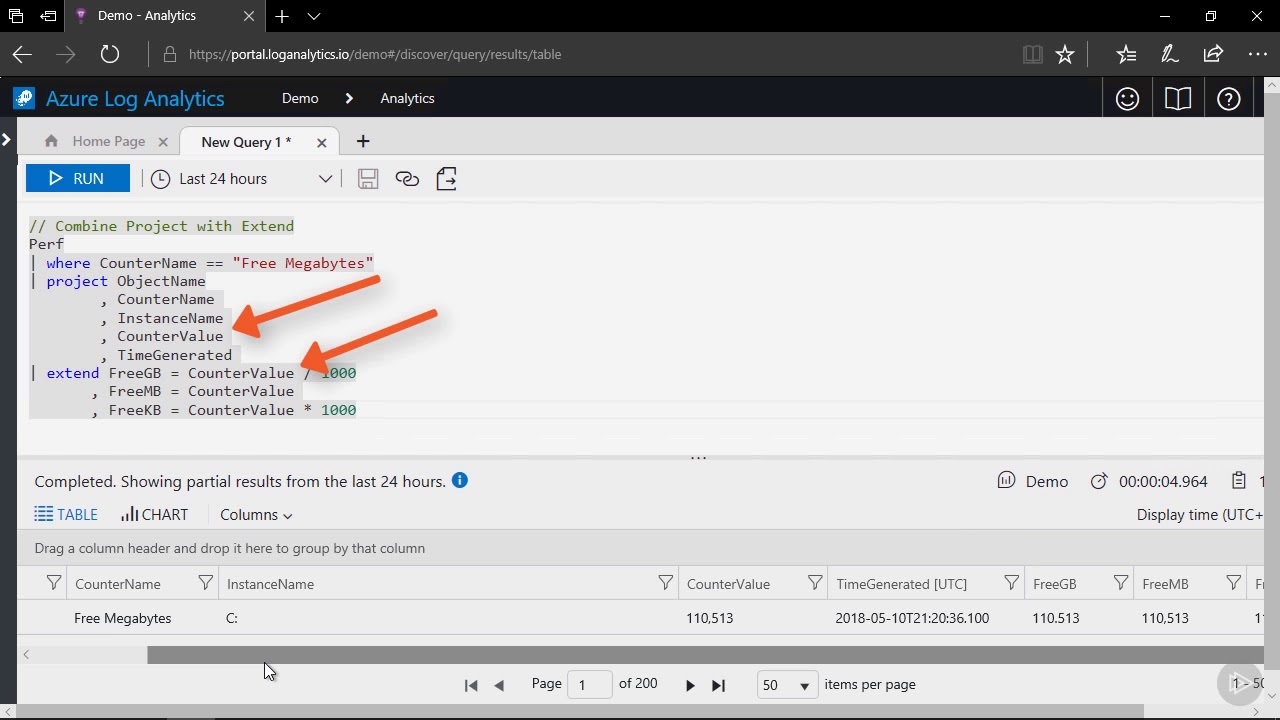Open the items per page dropdown
Image resolution: width=1280 pixels, height=720 pixels.
(x=788, y=685)
